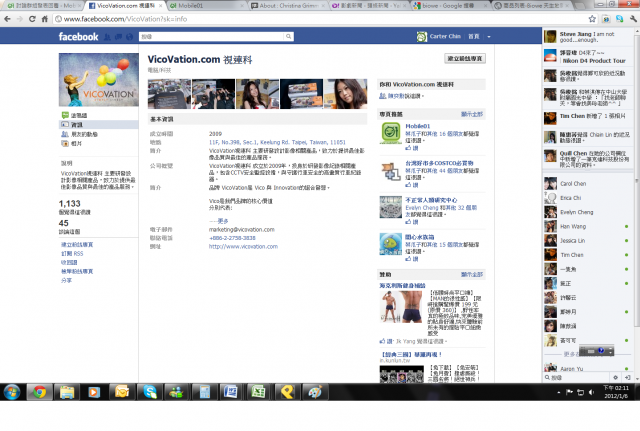Hide the chat sidebar with collapse icon
The width and height of the screenshot is (640, 431).
pyautogui.click(x=628, y=378)
